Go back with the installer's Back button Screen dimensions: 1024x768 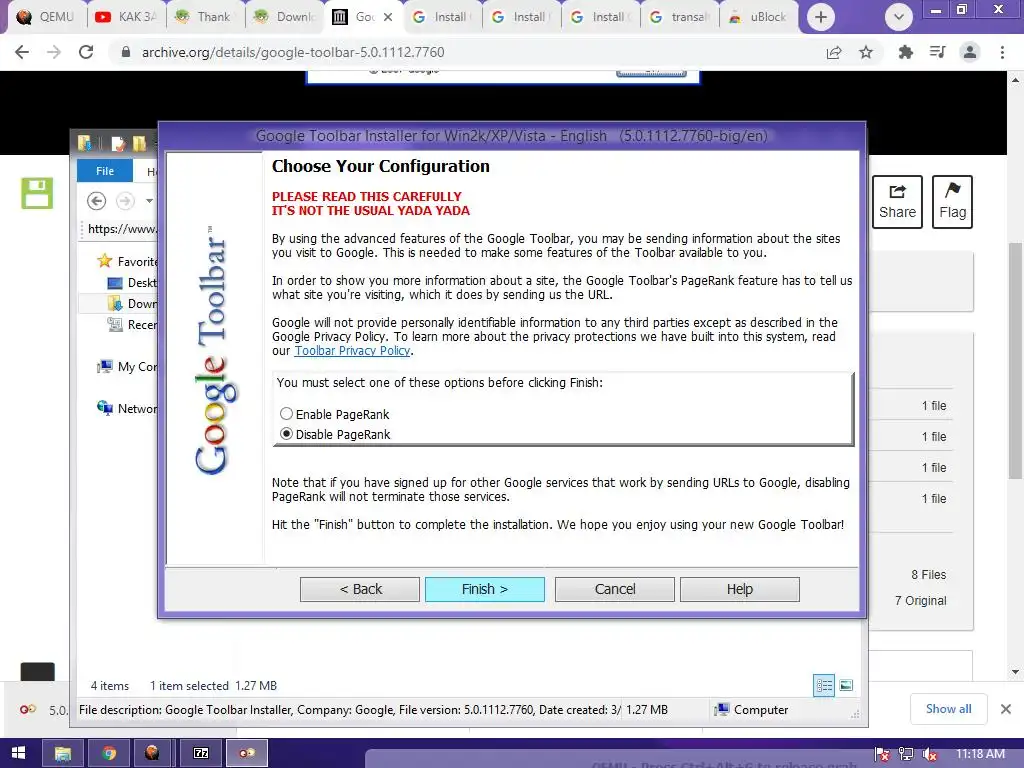pyautogui.click(x=360, y=589)
